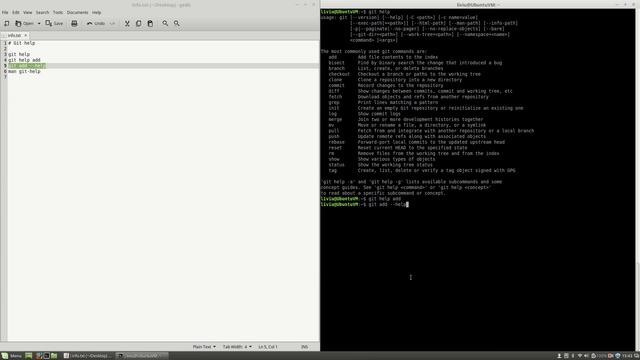Image resolution: width=640 pixels, height=360 pixels.
Task: Click the highlighted 'git add --help' line
Action: click(27, 65)
